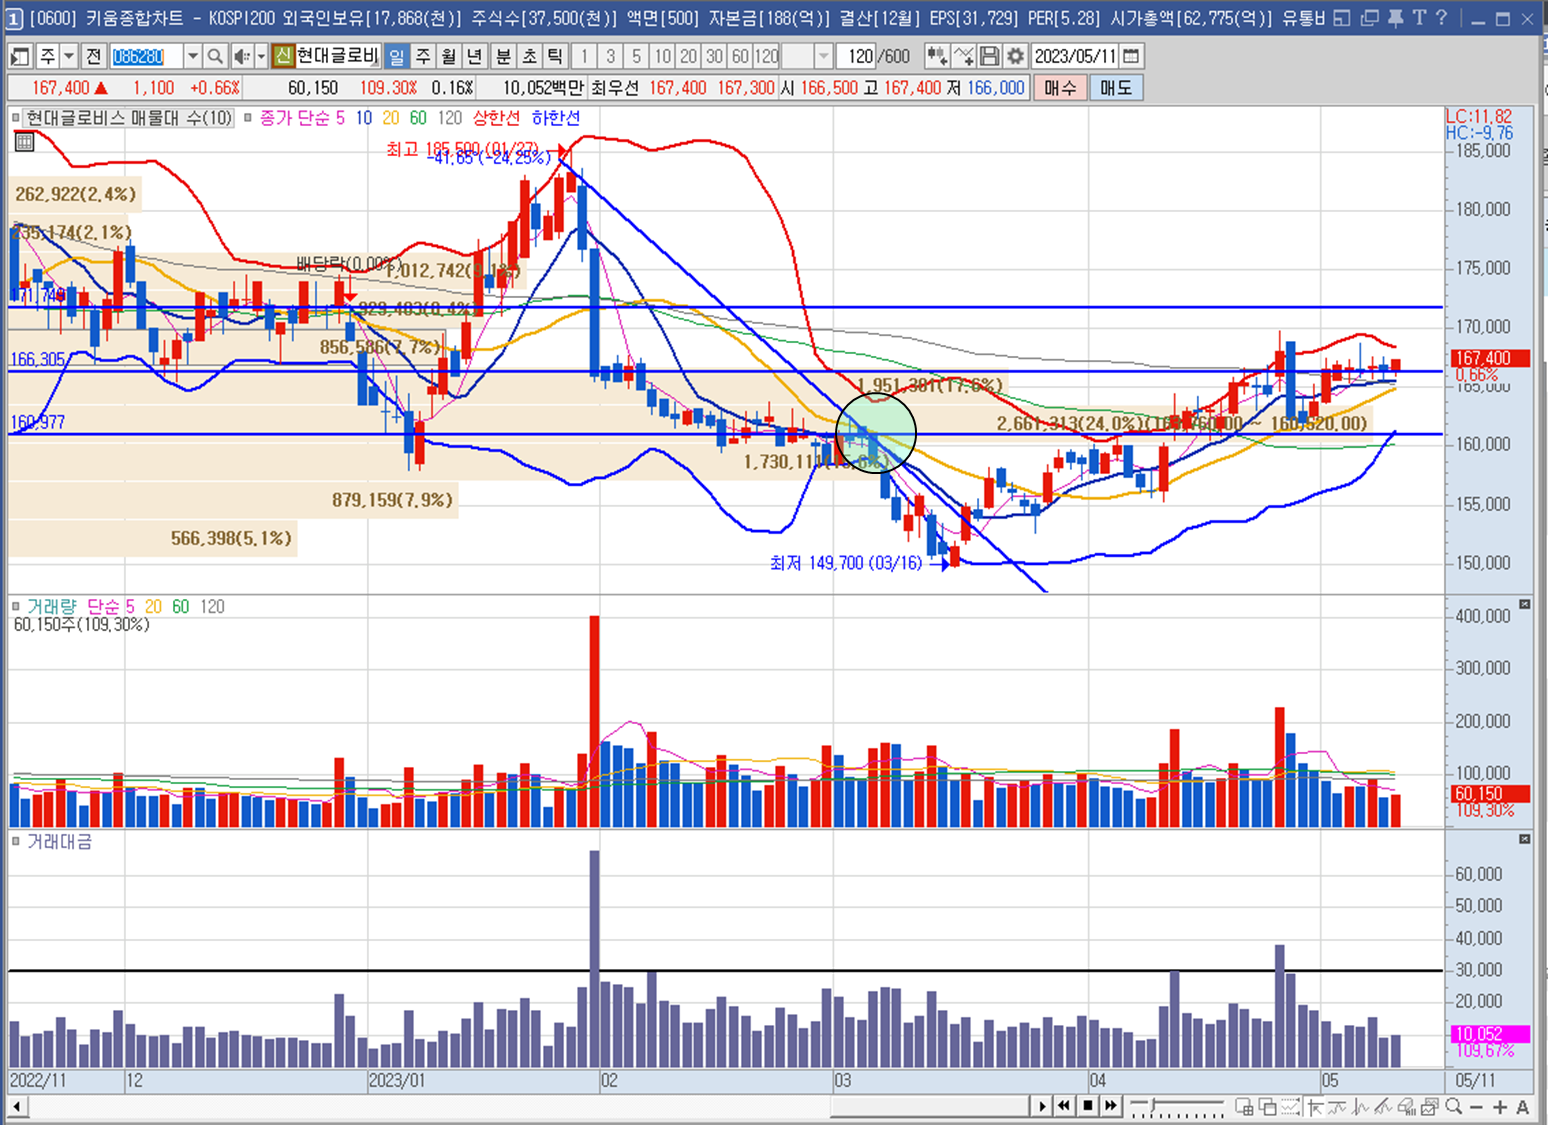1548x1125 pixels.
Task: Toggle the daily 일 period button
Action: point(397,57)
